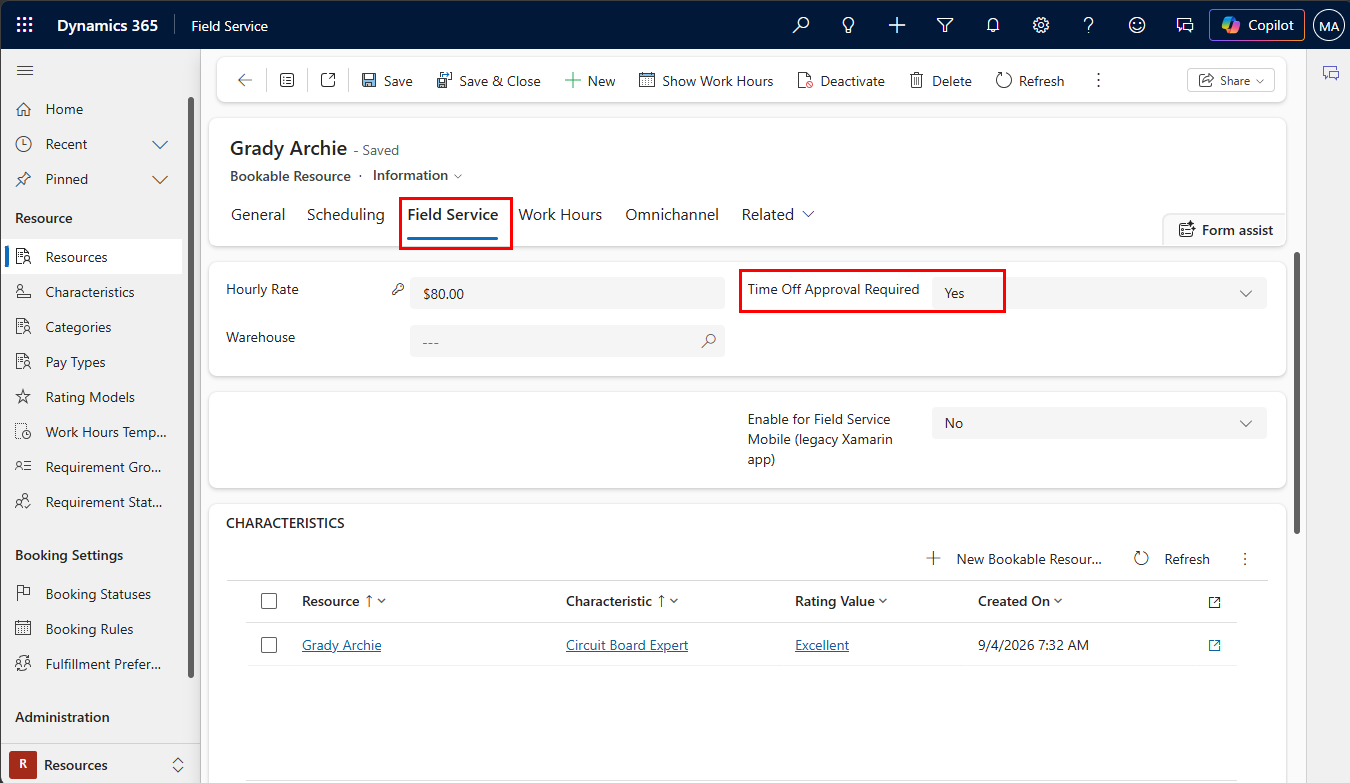The height and width of the screenshot is (783, 1350).
Task: Switch to the General tab
Action: pos(258,215)
